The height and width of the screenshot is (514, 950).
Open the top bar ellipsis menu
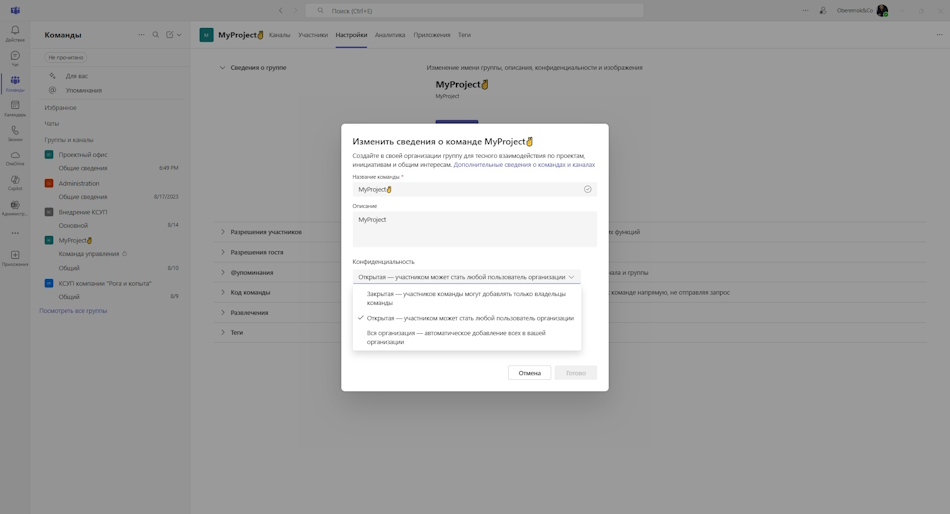pyautogui.click(x=805, y=10)
